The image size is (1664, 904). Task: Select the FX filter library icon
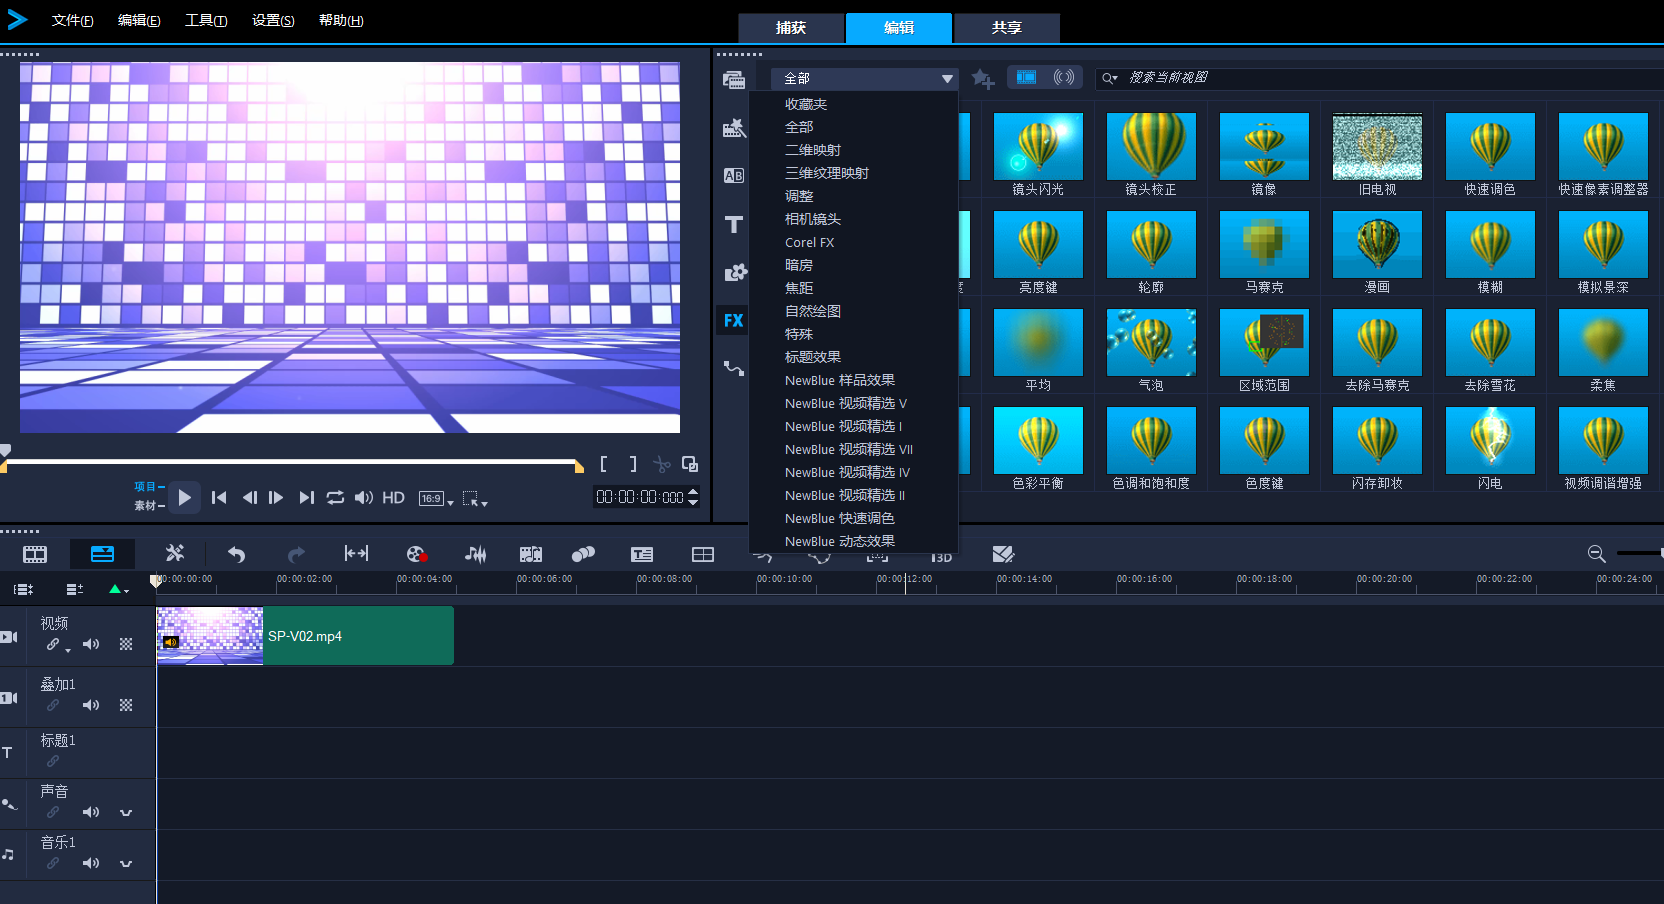733,320
